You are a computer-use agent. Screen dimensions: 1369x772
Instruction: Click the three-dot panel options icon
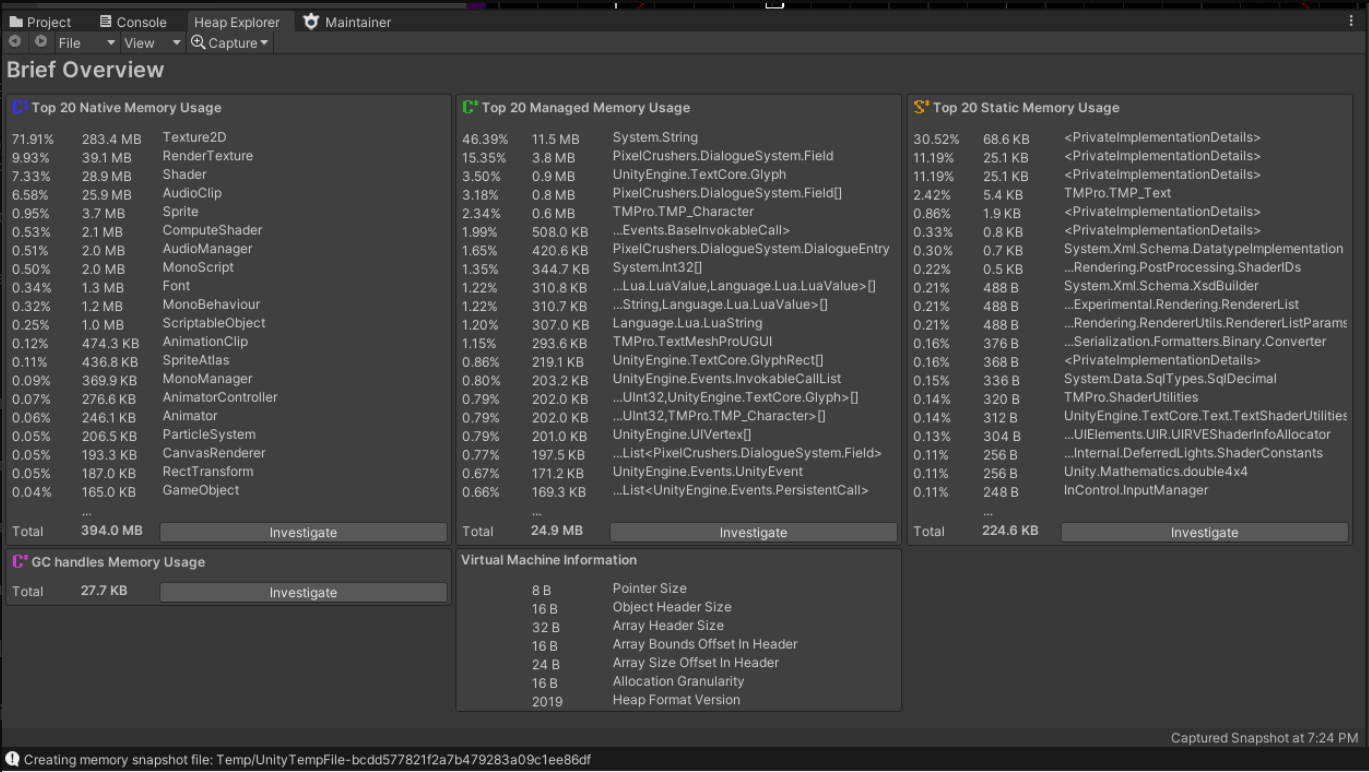tap(1351, 21)
